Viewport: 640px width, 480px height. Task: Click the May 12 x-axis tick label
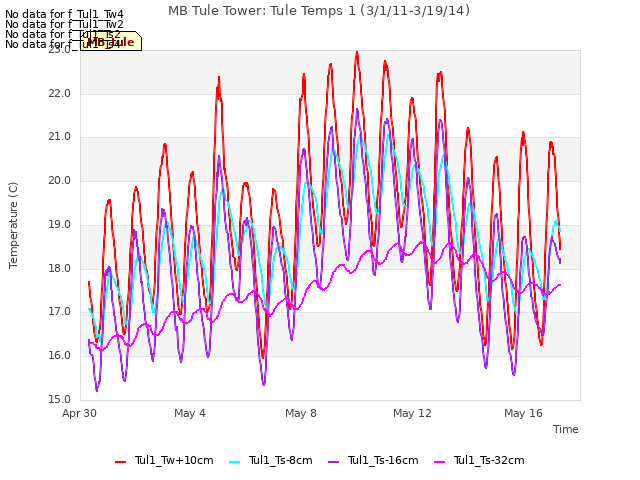[412, 413]
